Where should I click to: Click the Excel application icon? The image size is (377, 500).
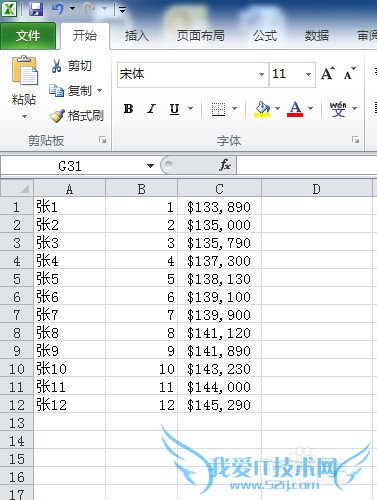[9, 9]
